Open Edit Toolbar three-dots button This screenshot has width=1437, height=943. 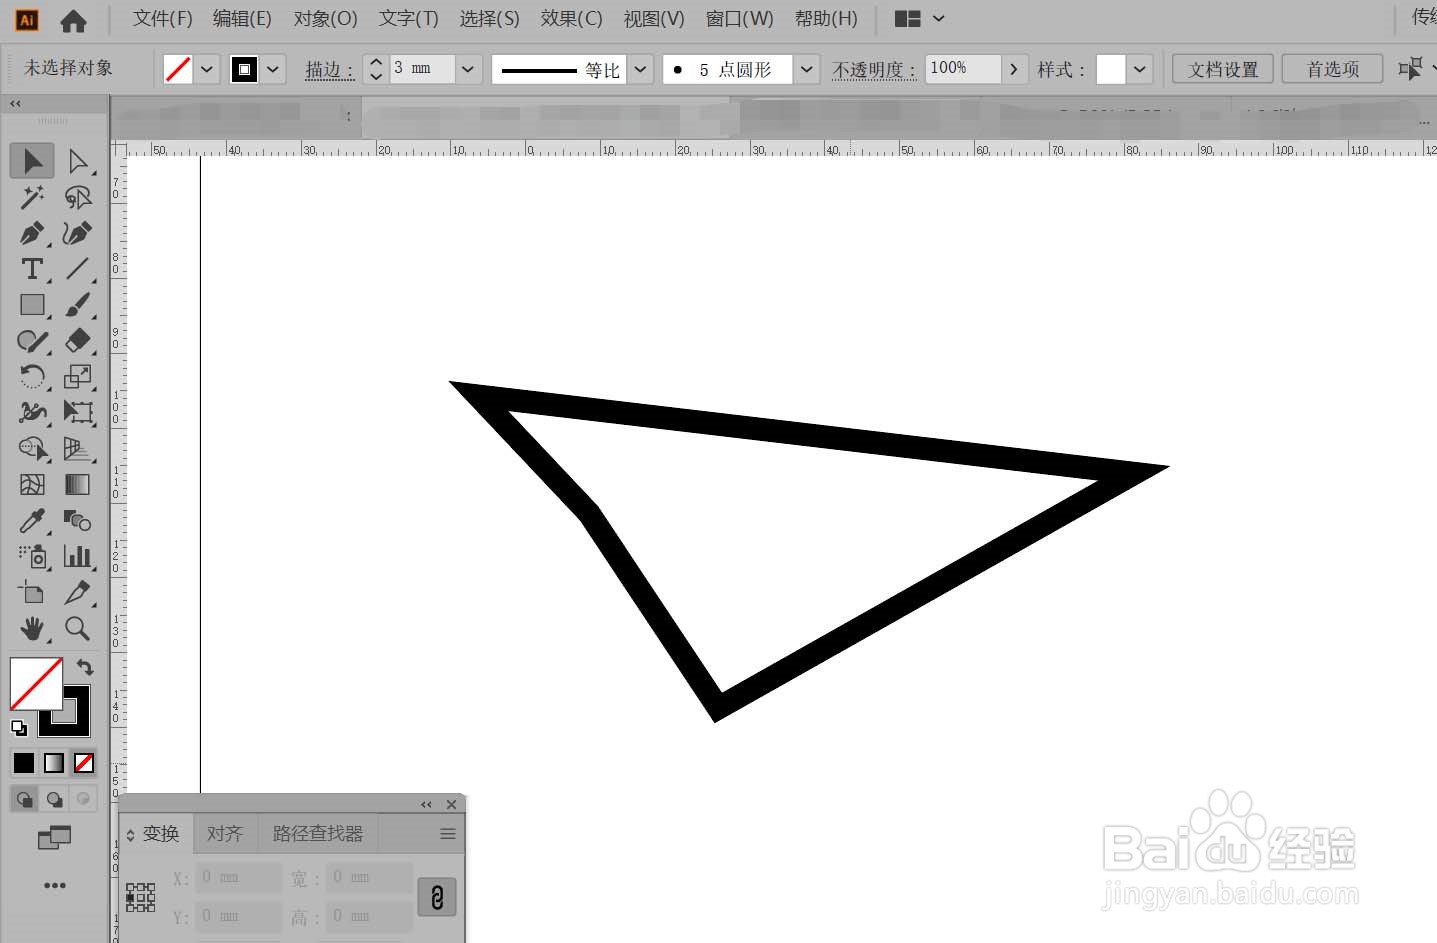[55, 885]
